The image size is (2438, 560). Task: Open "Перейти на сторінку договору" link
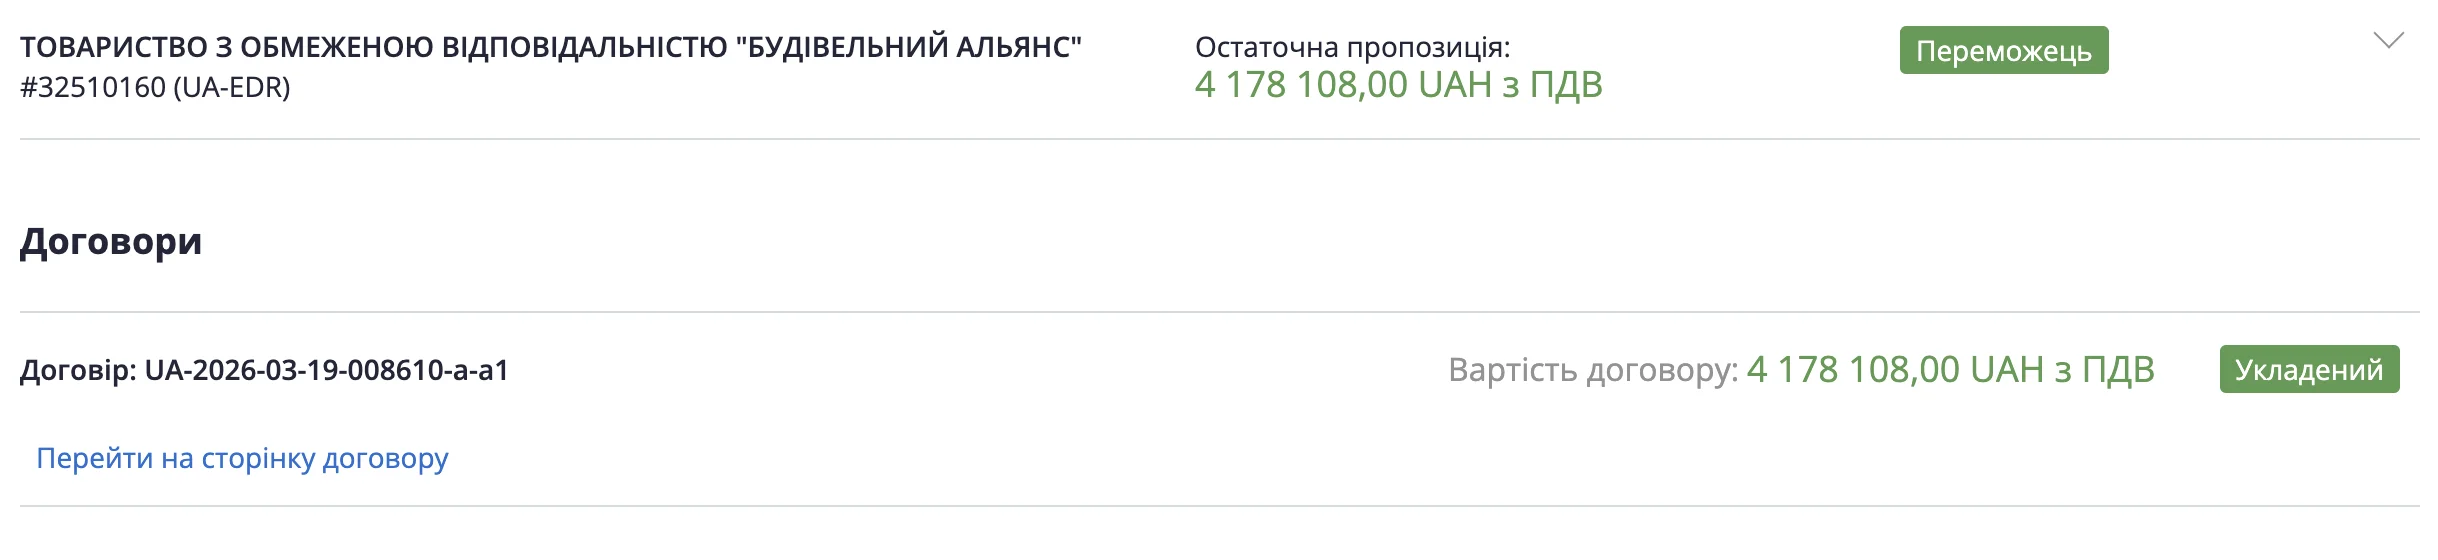tap(242, 458)
